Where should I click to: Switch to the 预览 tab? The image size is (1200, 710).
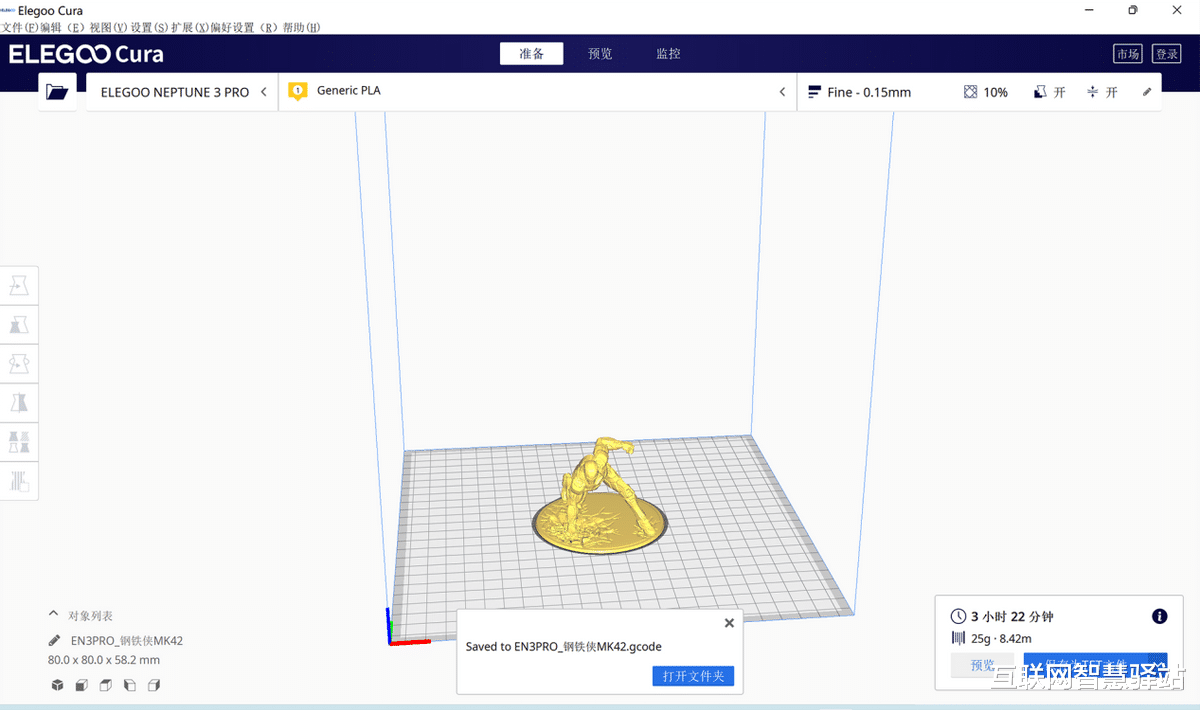[600, 53]
